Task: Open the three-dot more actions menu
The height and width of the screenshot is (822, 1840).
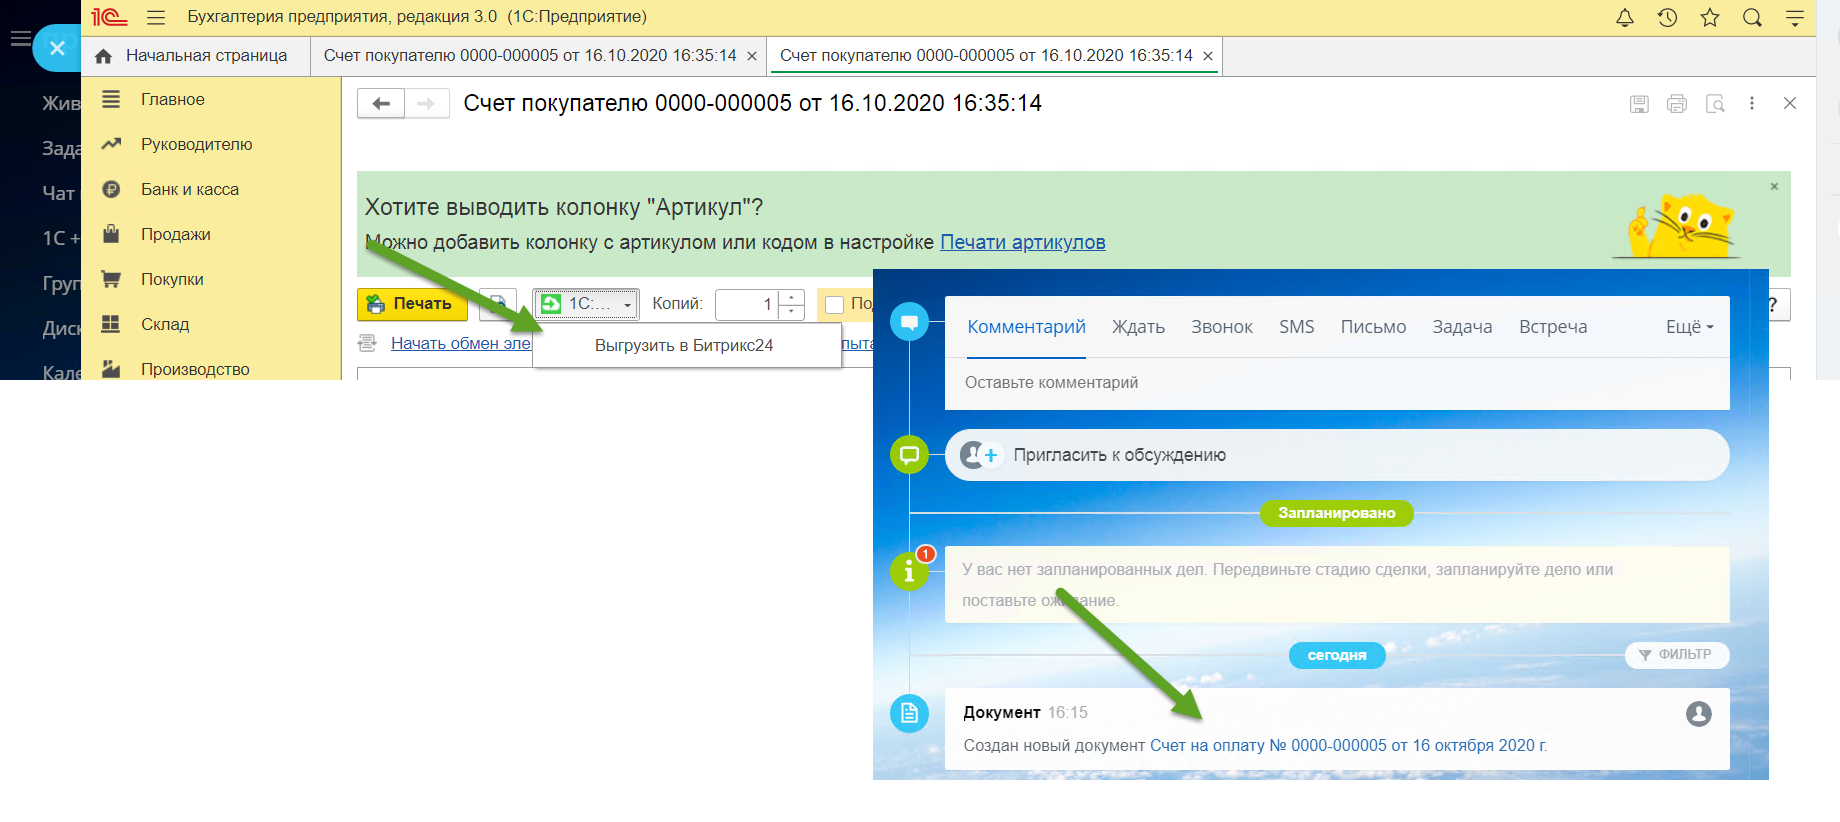Action: pyautogui.click(x=1752, y=103)
